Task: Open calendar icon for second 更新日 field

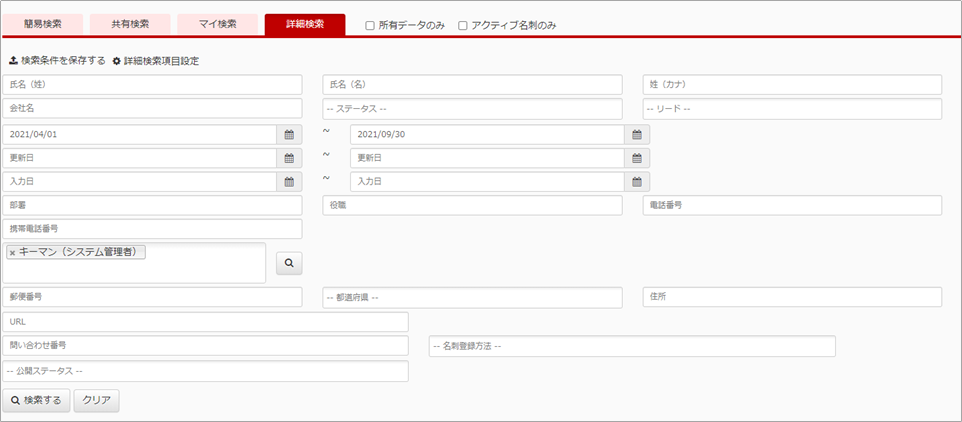Action: click(x=637, y=158)
